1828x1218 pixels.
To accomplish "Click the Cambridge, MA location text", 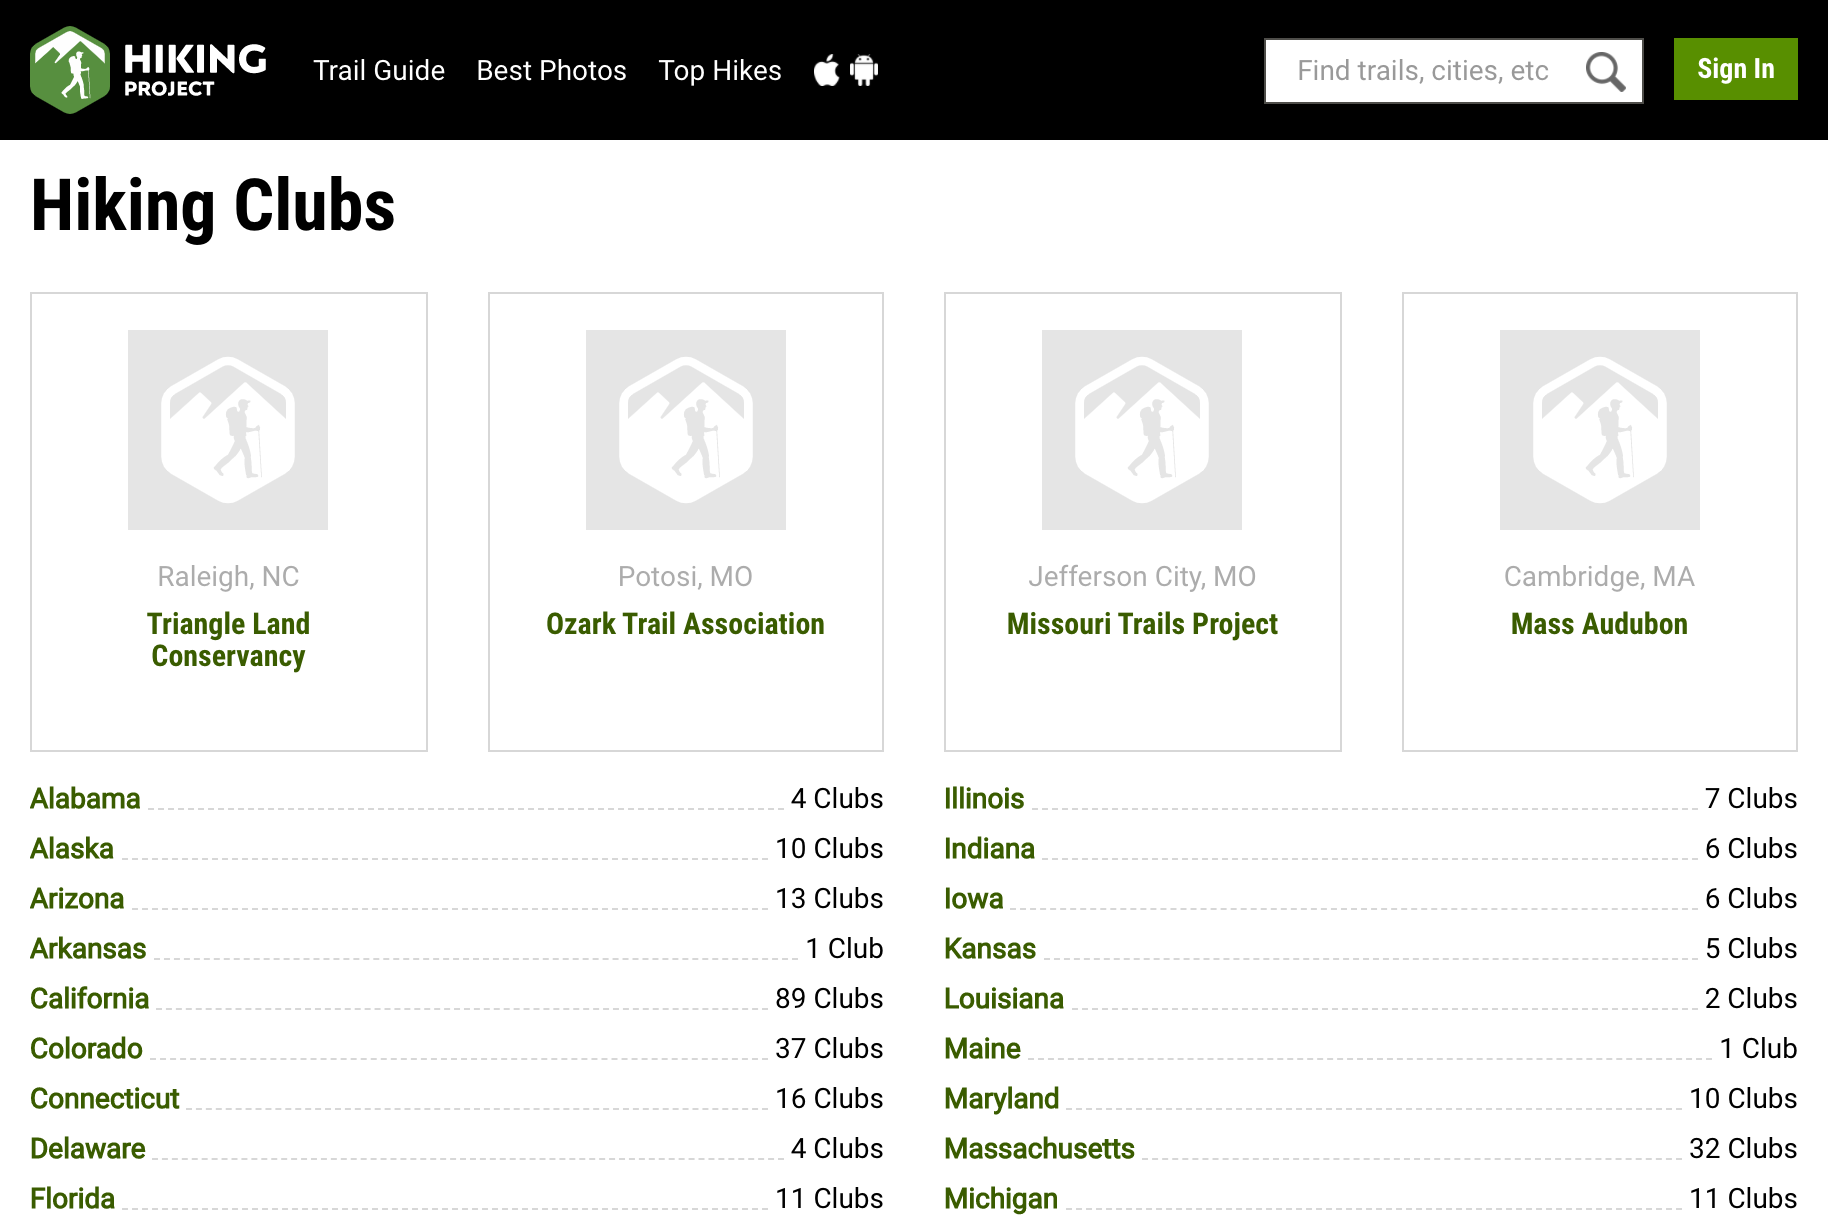I will point(1600,577).
